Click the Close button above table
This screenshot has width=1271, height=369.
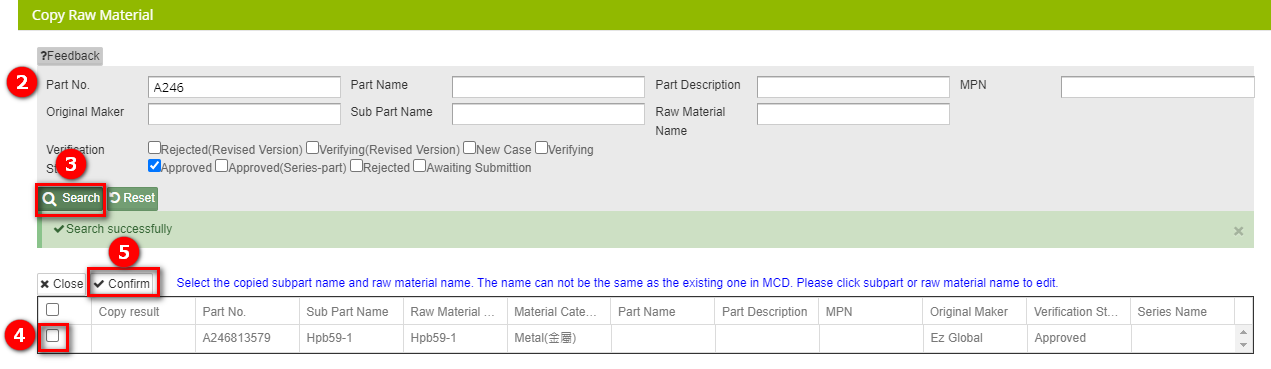click(62, 284)
